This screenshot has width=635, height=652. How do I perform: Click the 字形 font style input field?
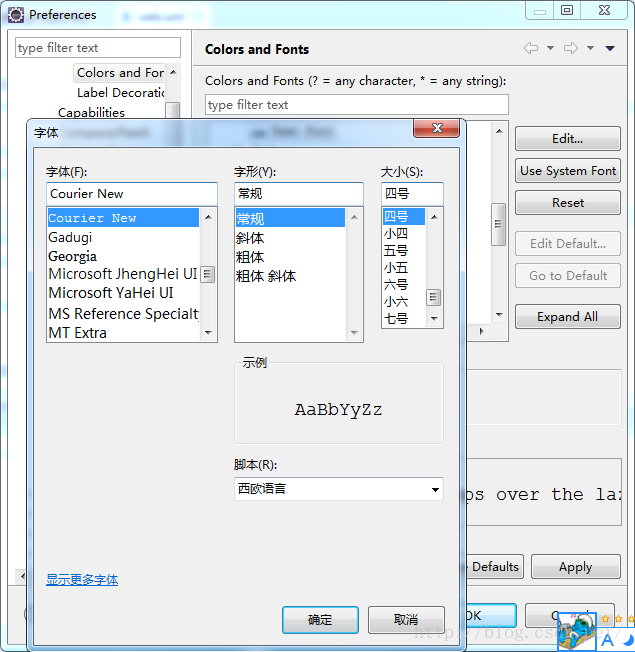(x=299, y=193)
